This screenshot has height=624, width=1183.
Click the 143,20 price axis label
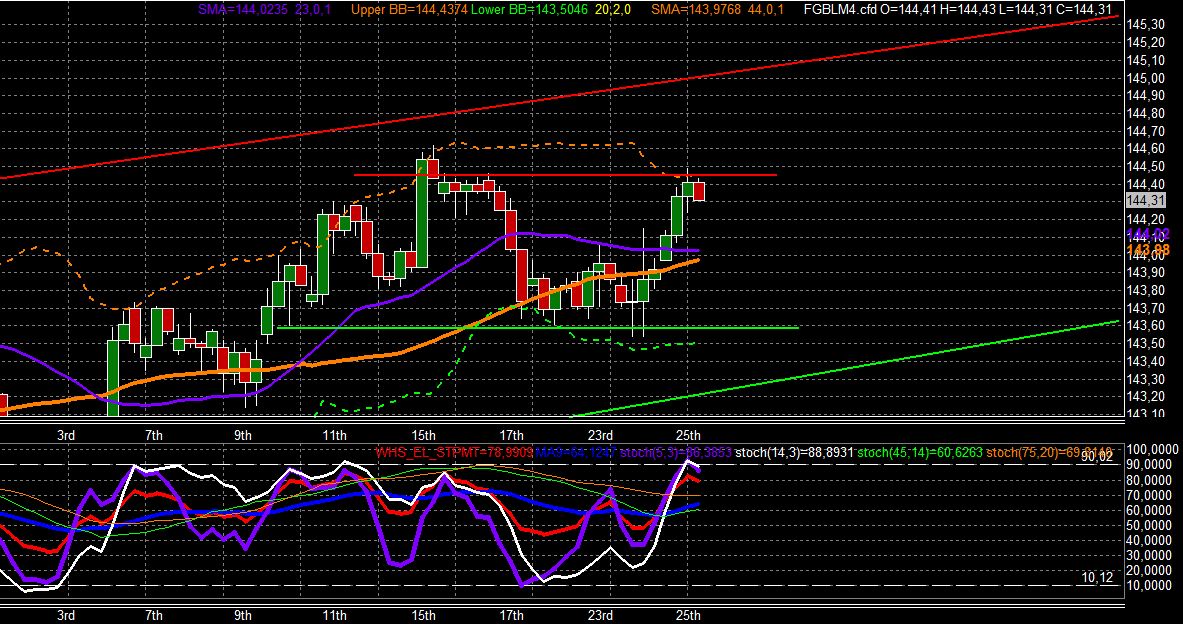(x=1145, y=396)
